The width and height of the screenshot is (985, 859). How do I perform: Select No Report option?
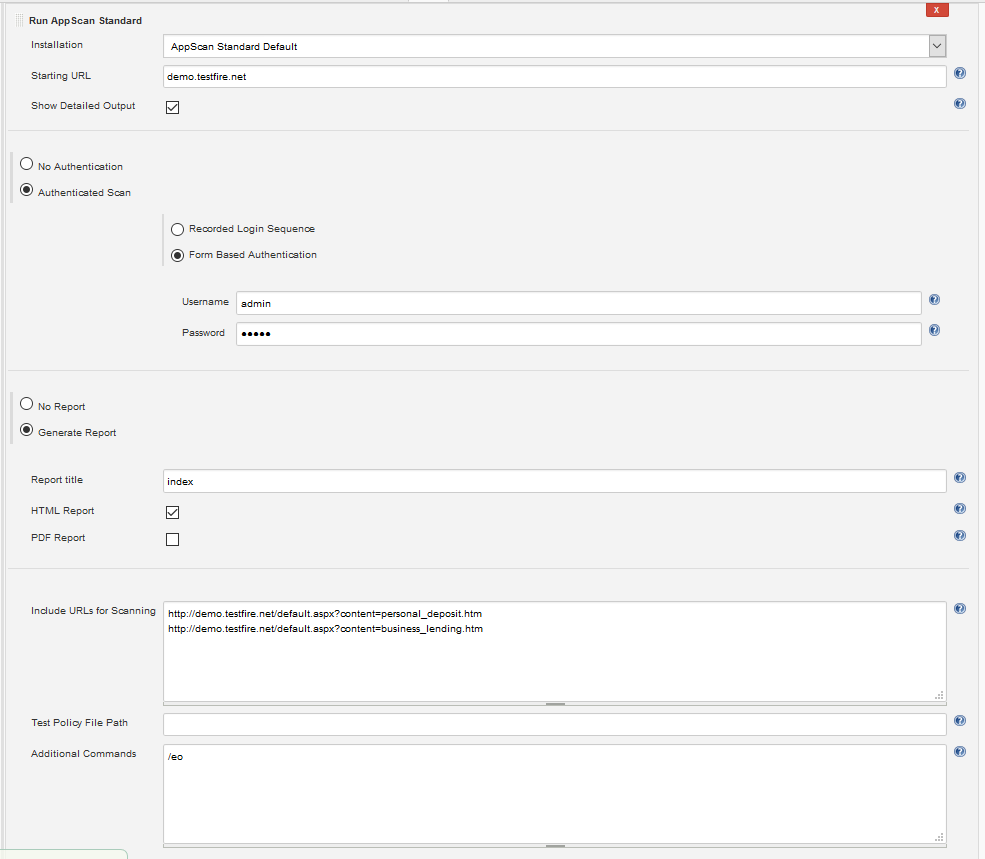26,404
